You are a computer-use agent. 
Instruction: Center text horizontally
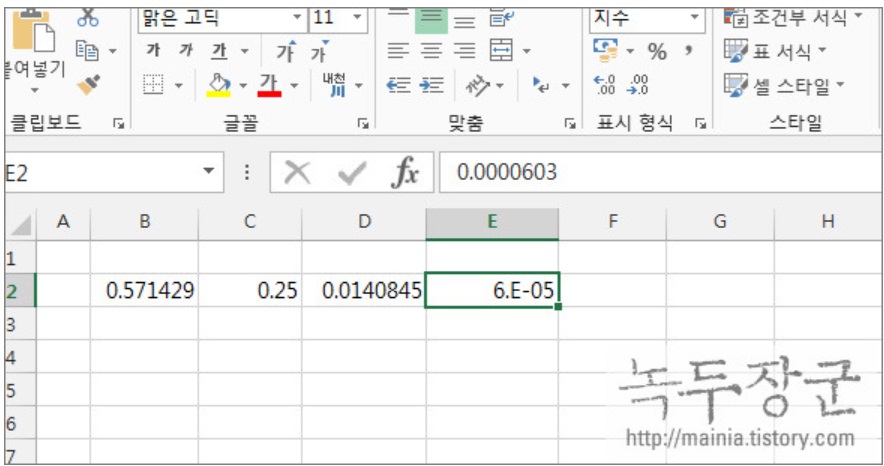[431, 51]
